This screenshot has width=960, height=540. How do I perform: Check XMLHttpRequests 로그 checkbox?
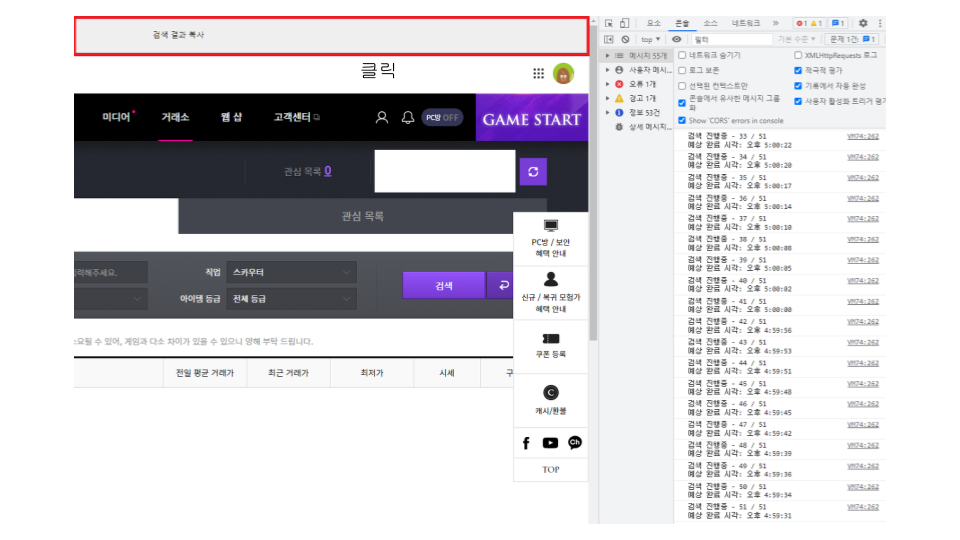pyautogui.click(x=798, y=56)
